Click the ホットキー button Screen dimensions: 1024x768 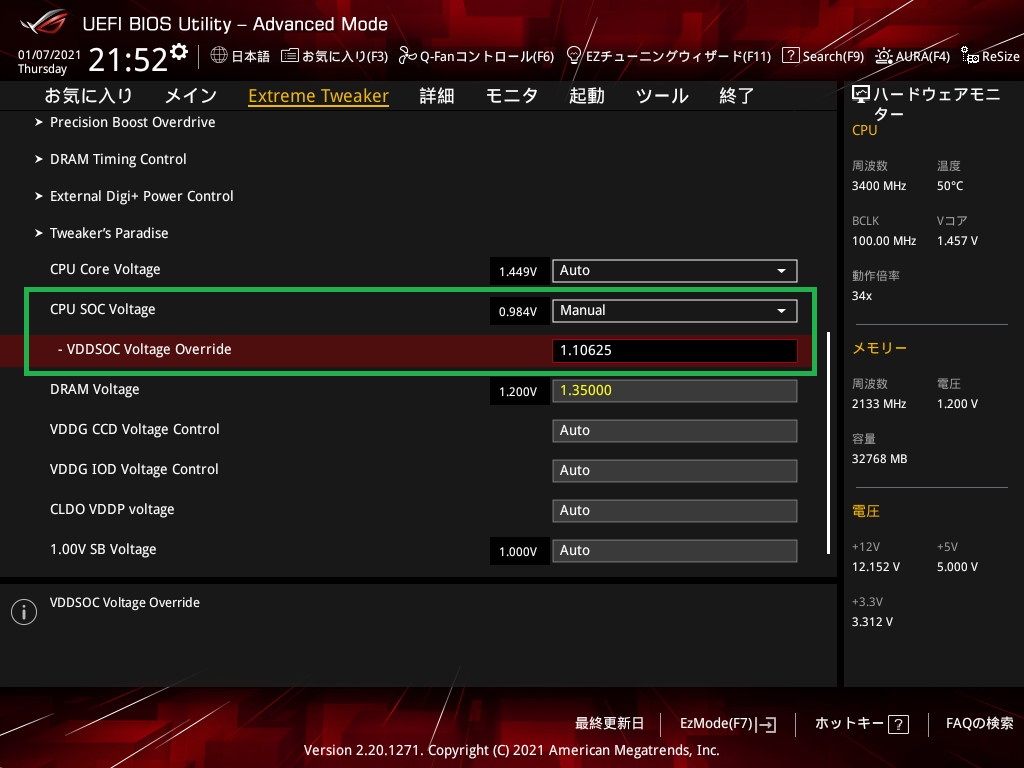click(x=861, y=724)
